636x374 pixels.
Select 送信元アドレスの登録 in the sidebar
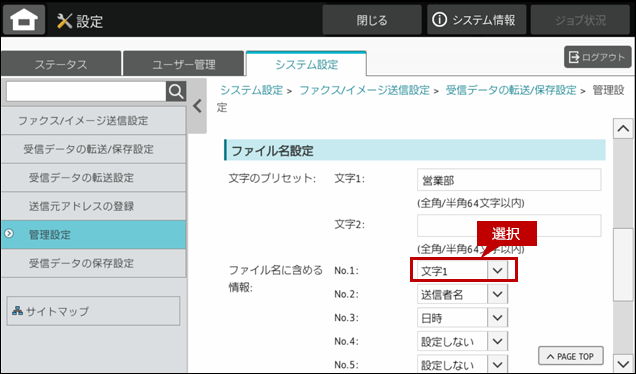pyautogui.click(x=93, y=206)
